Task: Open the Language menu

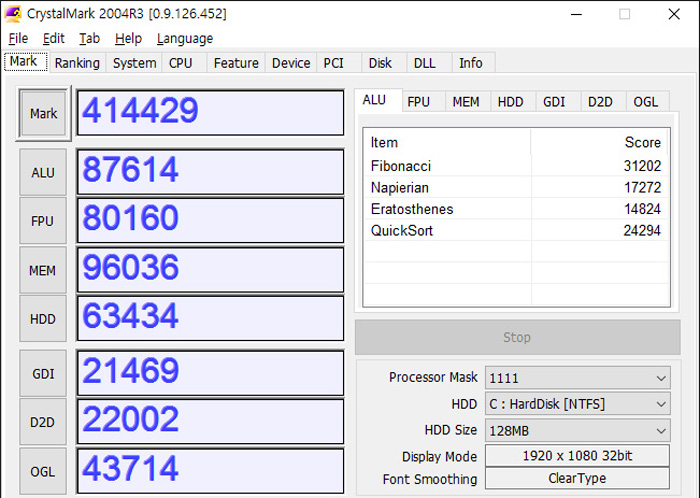Action: click(185, 38)
